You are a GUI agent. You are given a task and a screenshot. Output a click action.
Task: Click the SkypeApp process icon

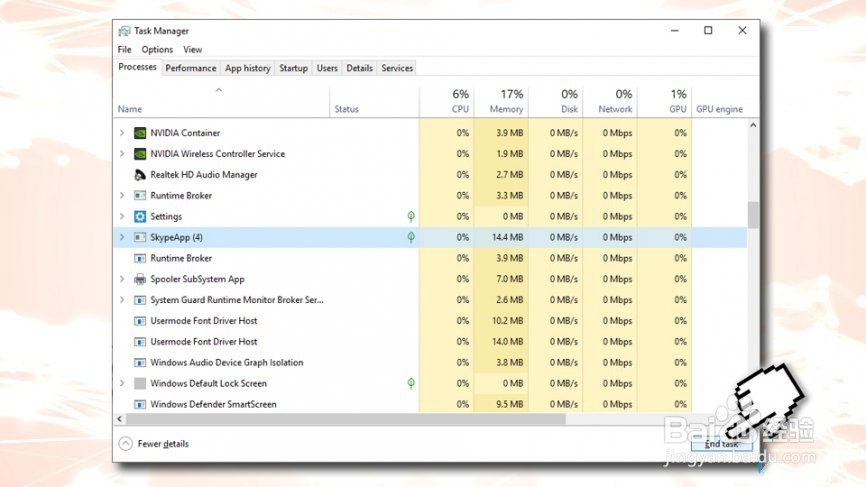pos(140,237)
